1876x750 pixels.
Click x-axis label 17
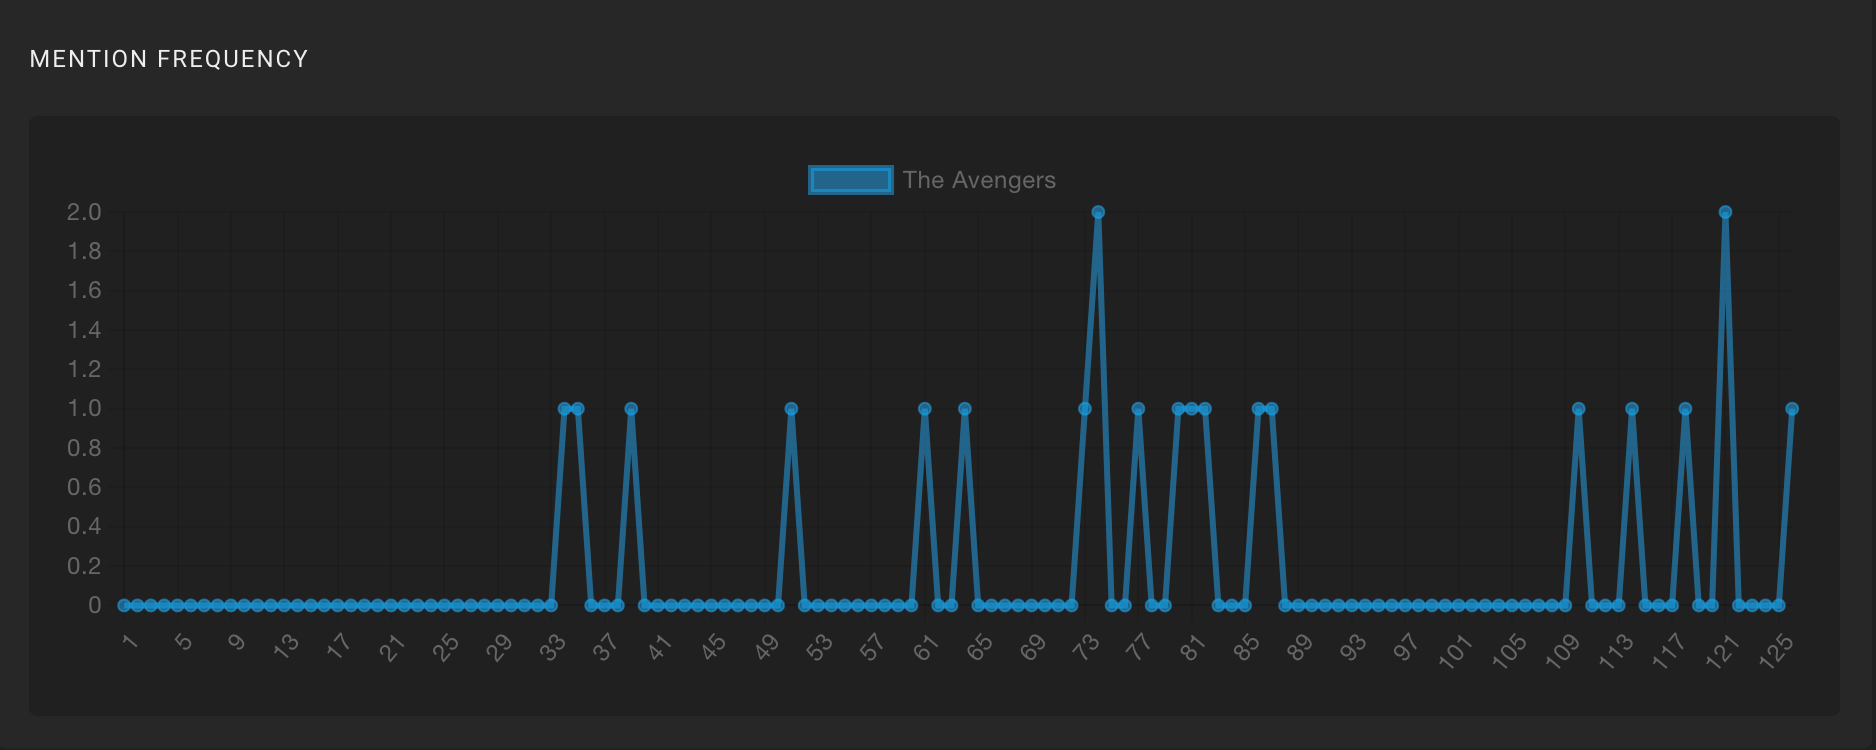[x=340, y=646]
